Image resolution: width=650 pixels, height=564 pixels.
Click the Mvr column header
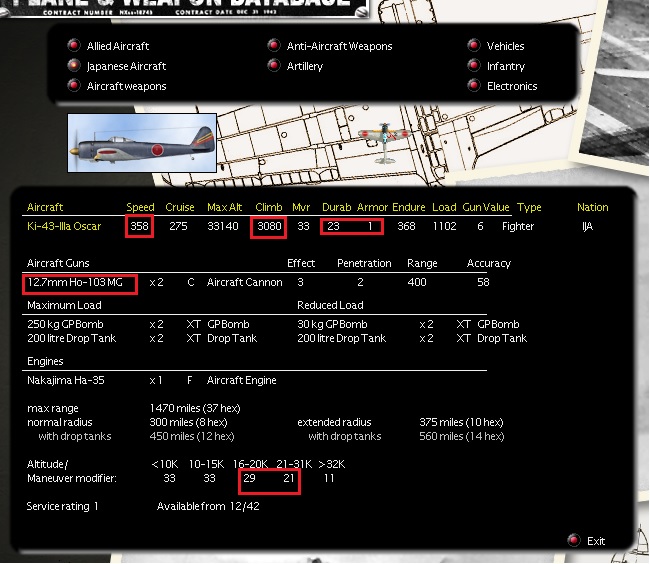301,207
